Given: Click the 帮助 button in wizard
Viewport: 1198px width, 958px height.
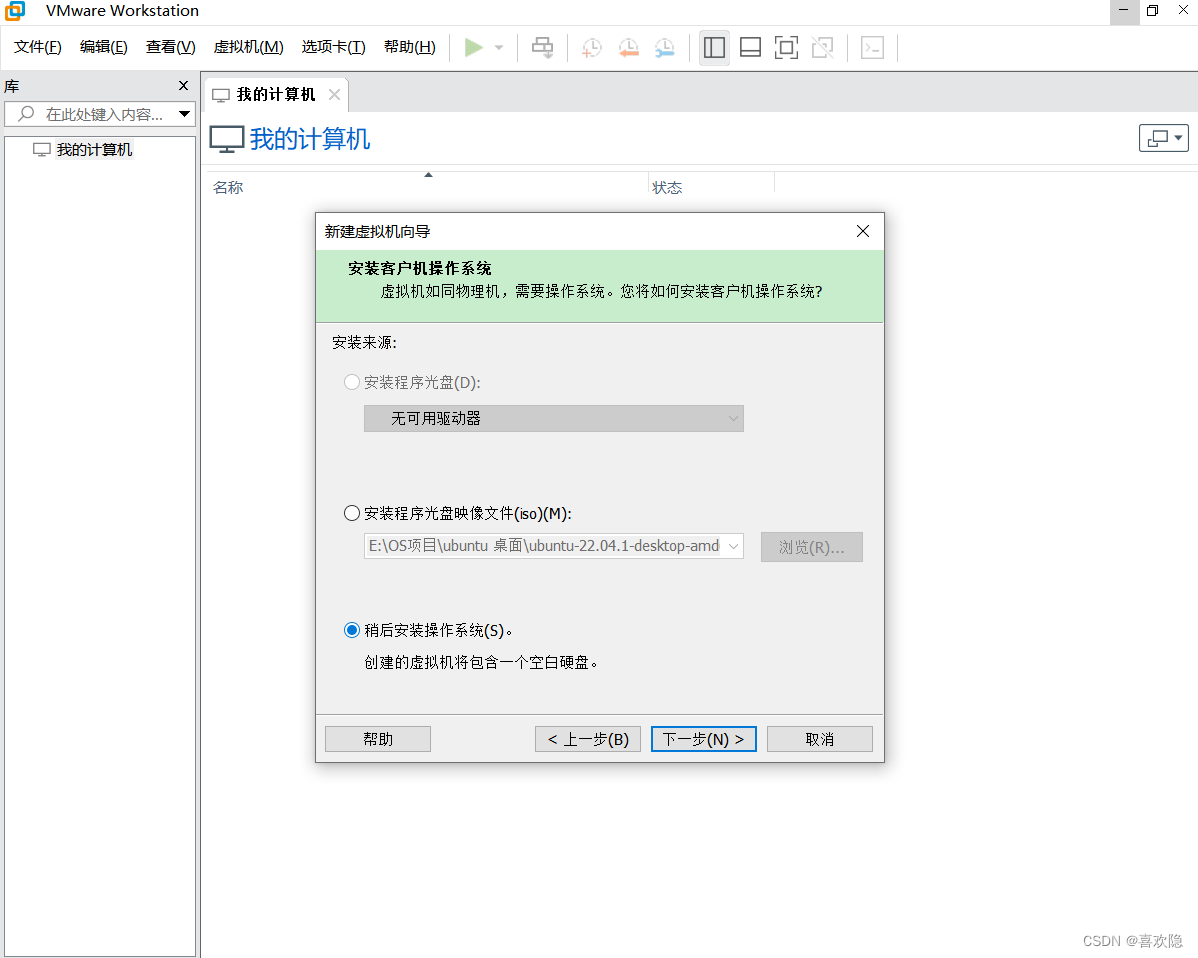Looking at the screenshot, I should [378, 739].
